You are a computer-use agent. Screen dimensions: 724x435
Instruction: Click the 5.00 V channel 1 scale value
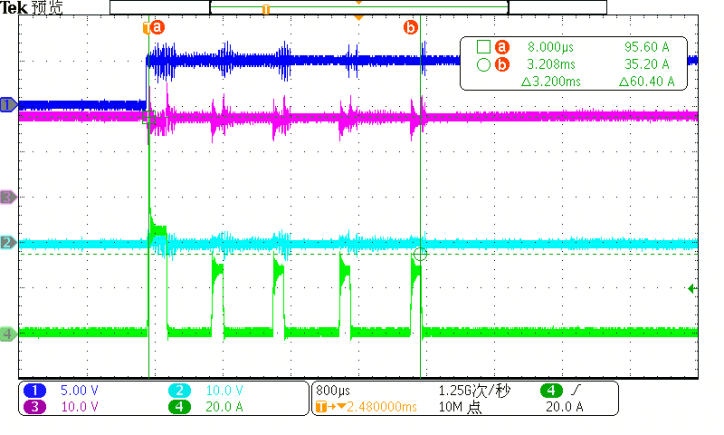click(79, 391)
